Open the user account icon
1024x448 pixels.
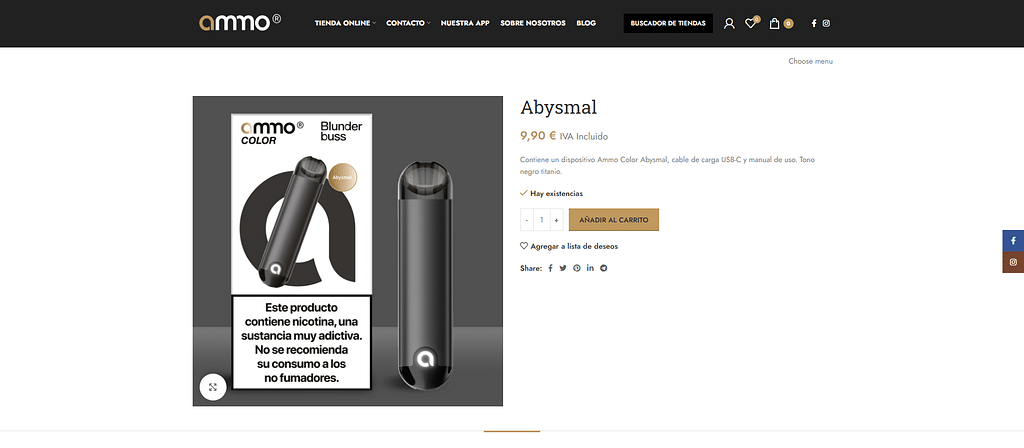[729, 24]
